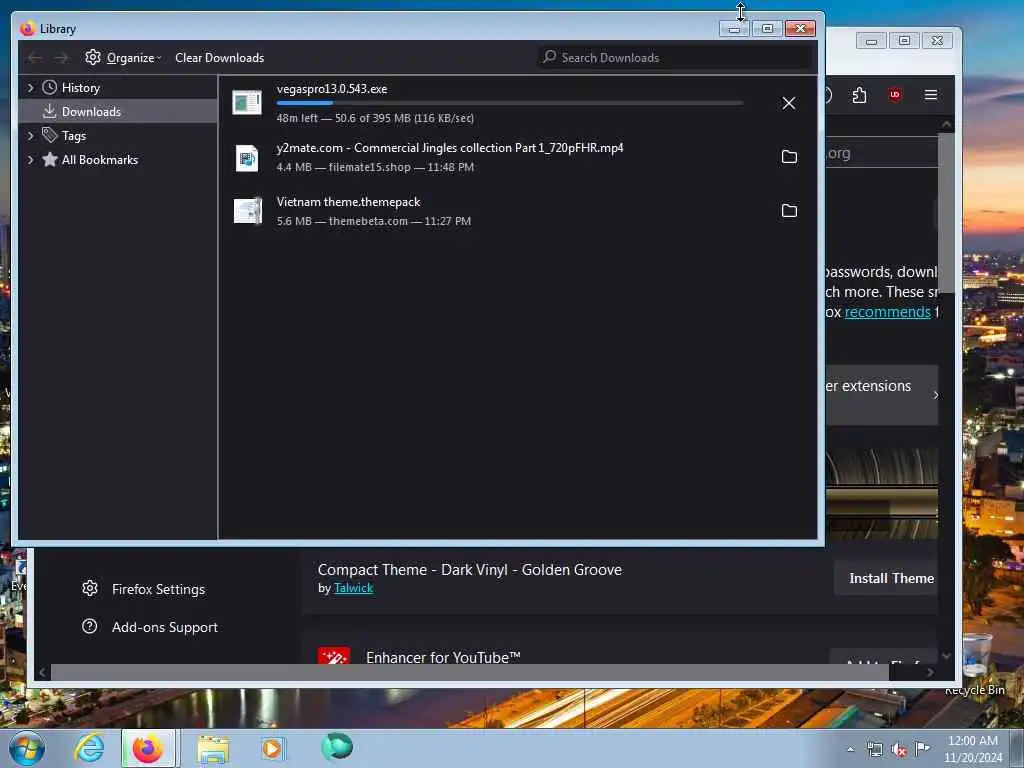Click the History clock icon

(x=50, y=88)
